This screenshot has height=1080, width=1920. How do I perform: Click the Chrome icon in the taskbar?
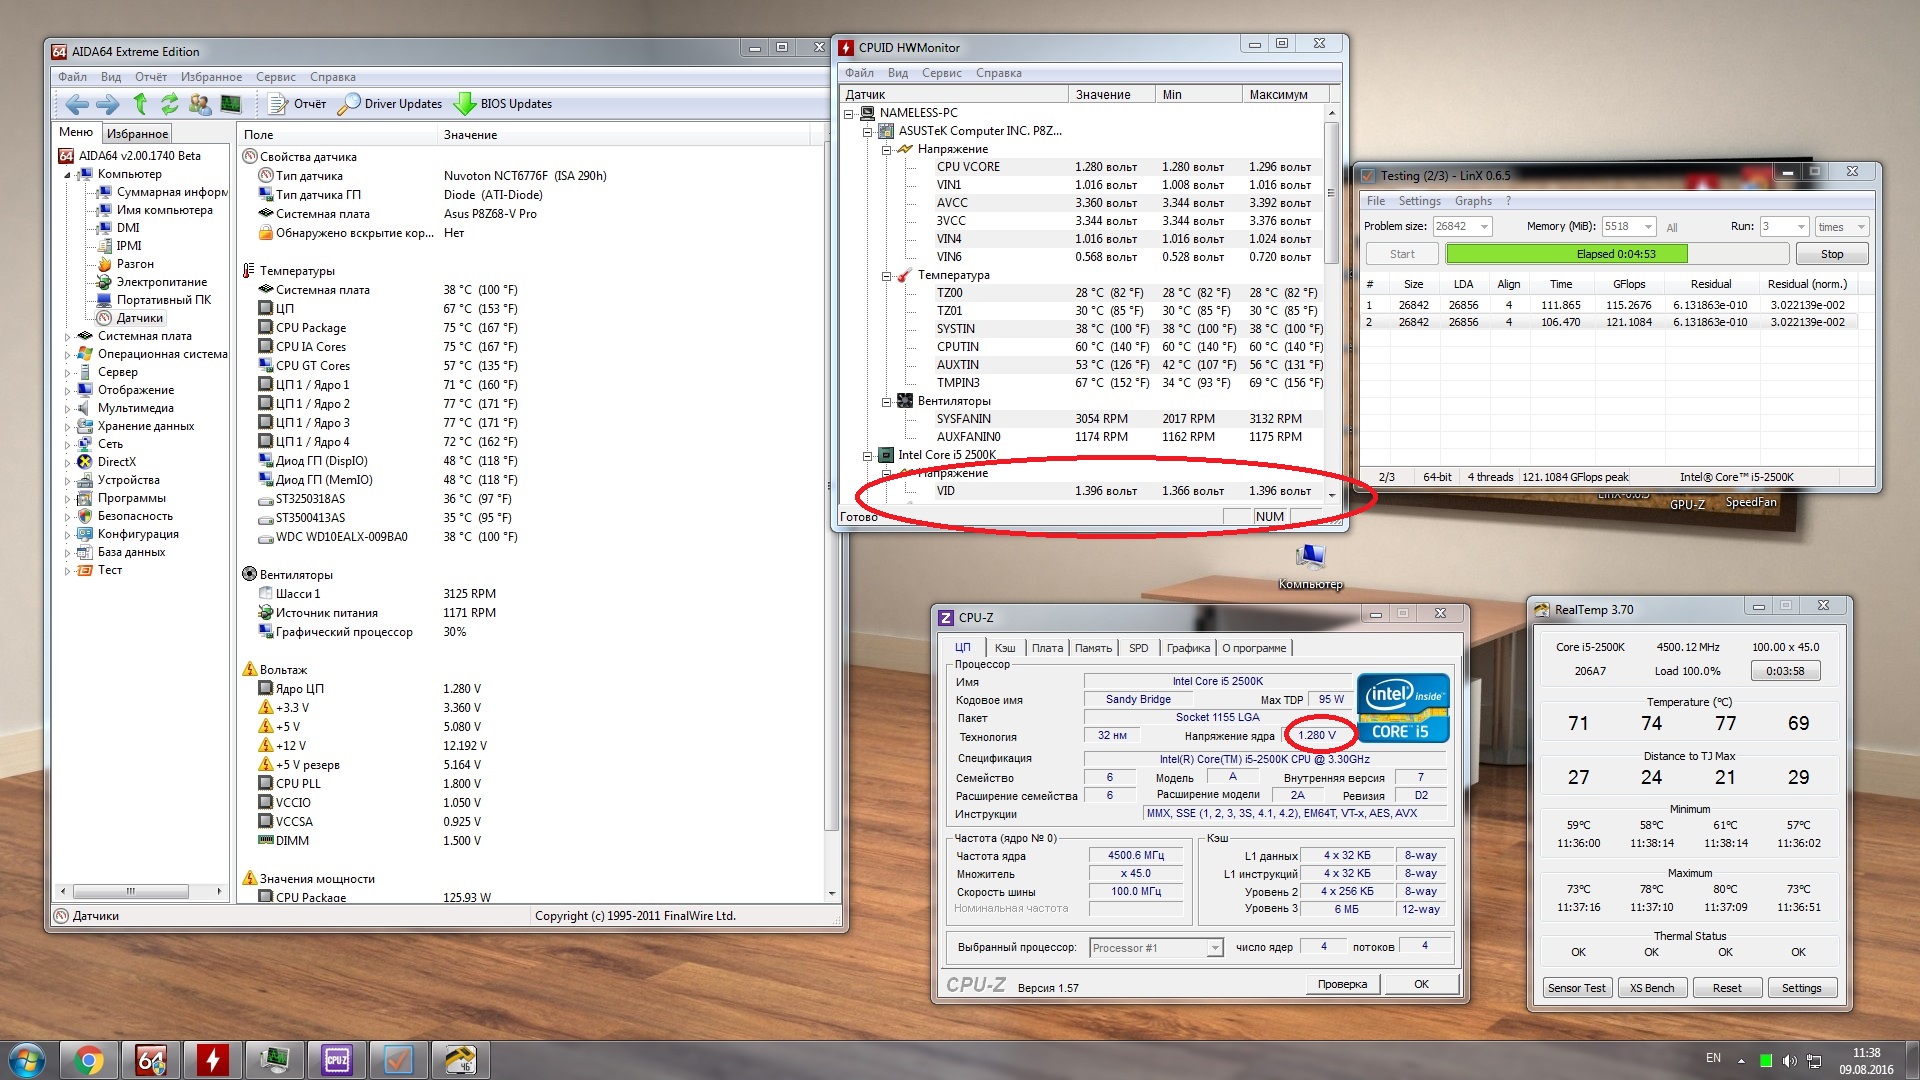pyautogui.click(x=89, y=1060)
